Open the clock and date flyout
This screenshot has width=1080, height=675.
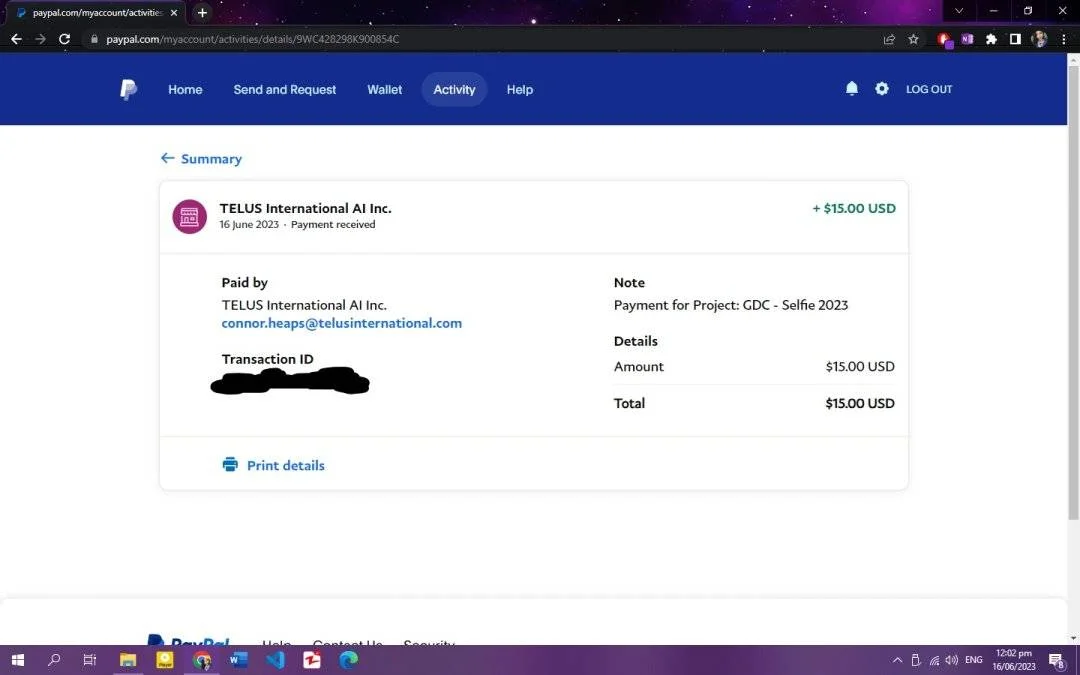pyautogui.click(x=1014, y=660)
